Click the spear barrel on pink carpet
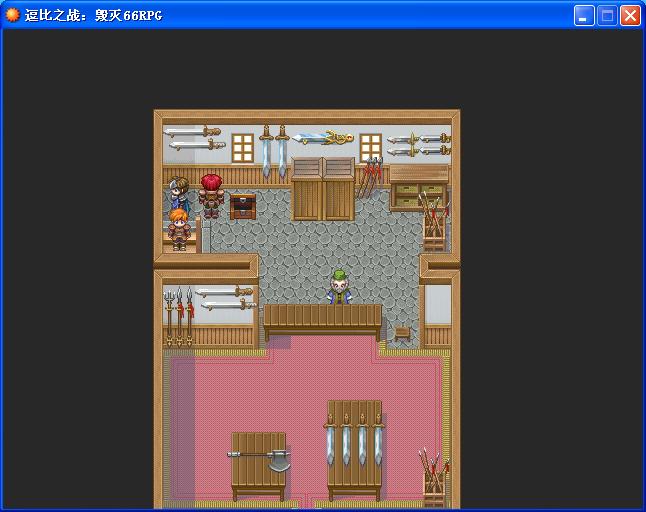 (x=435, y=478)
